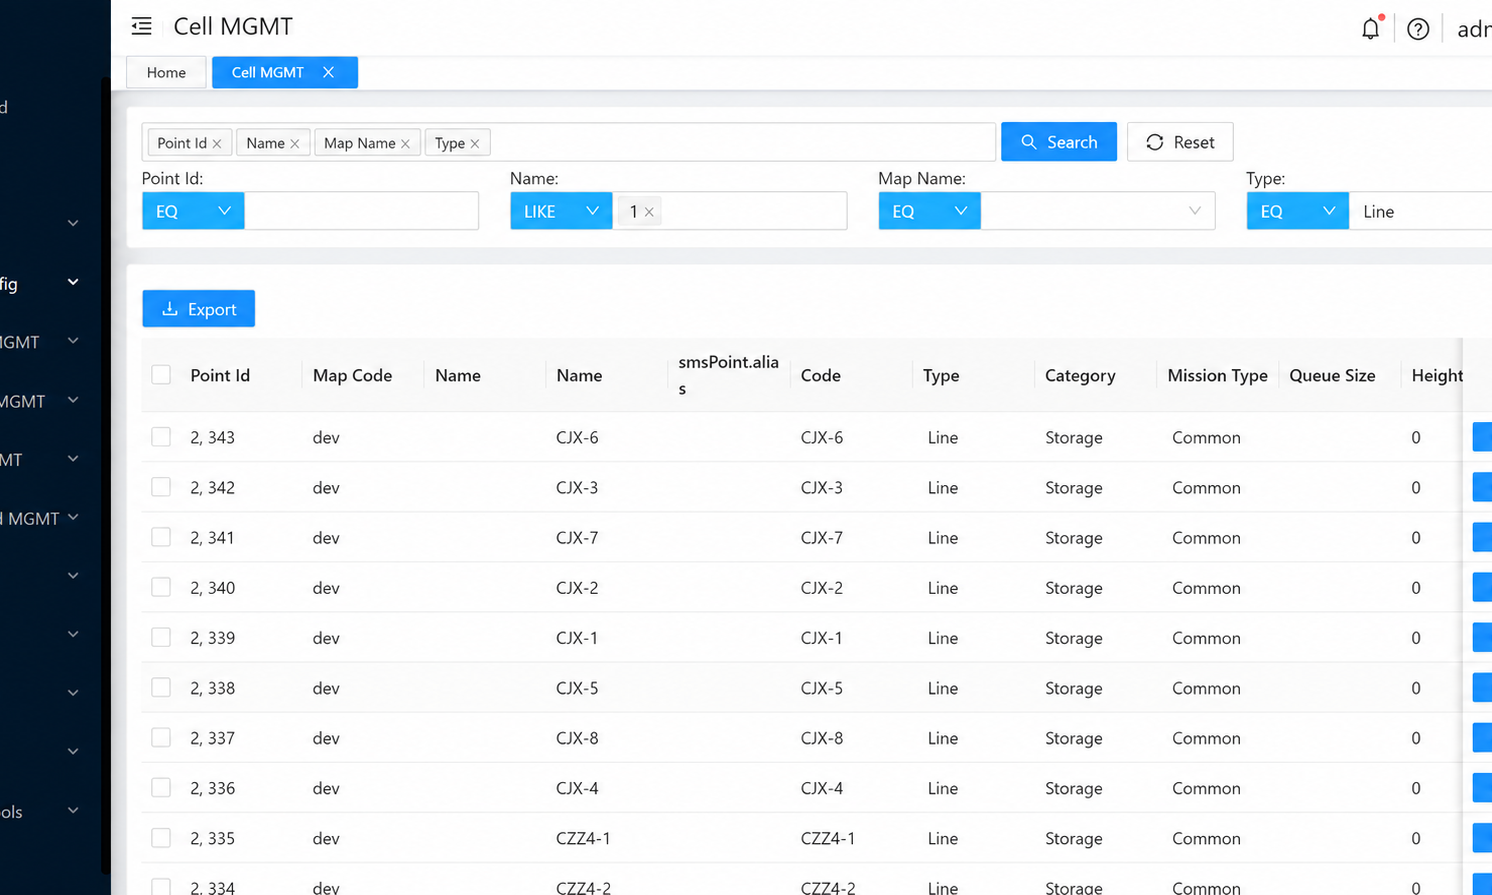Open the Name LIKE operator dropdown
The image size is (1492, 895).
point(561,211)
